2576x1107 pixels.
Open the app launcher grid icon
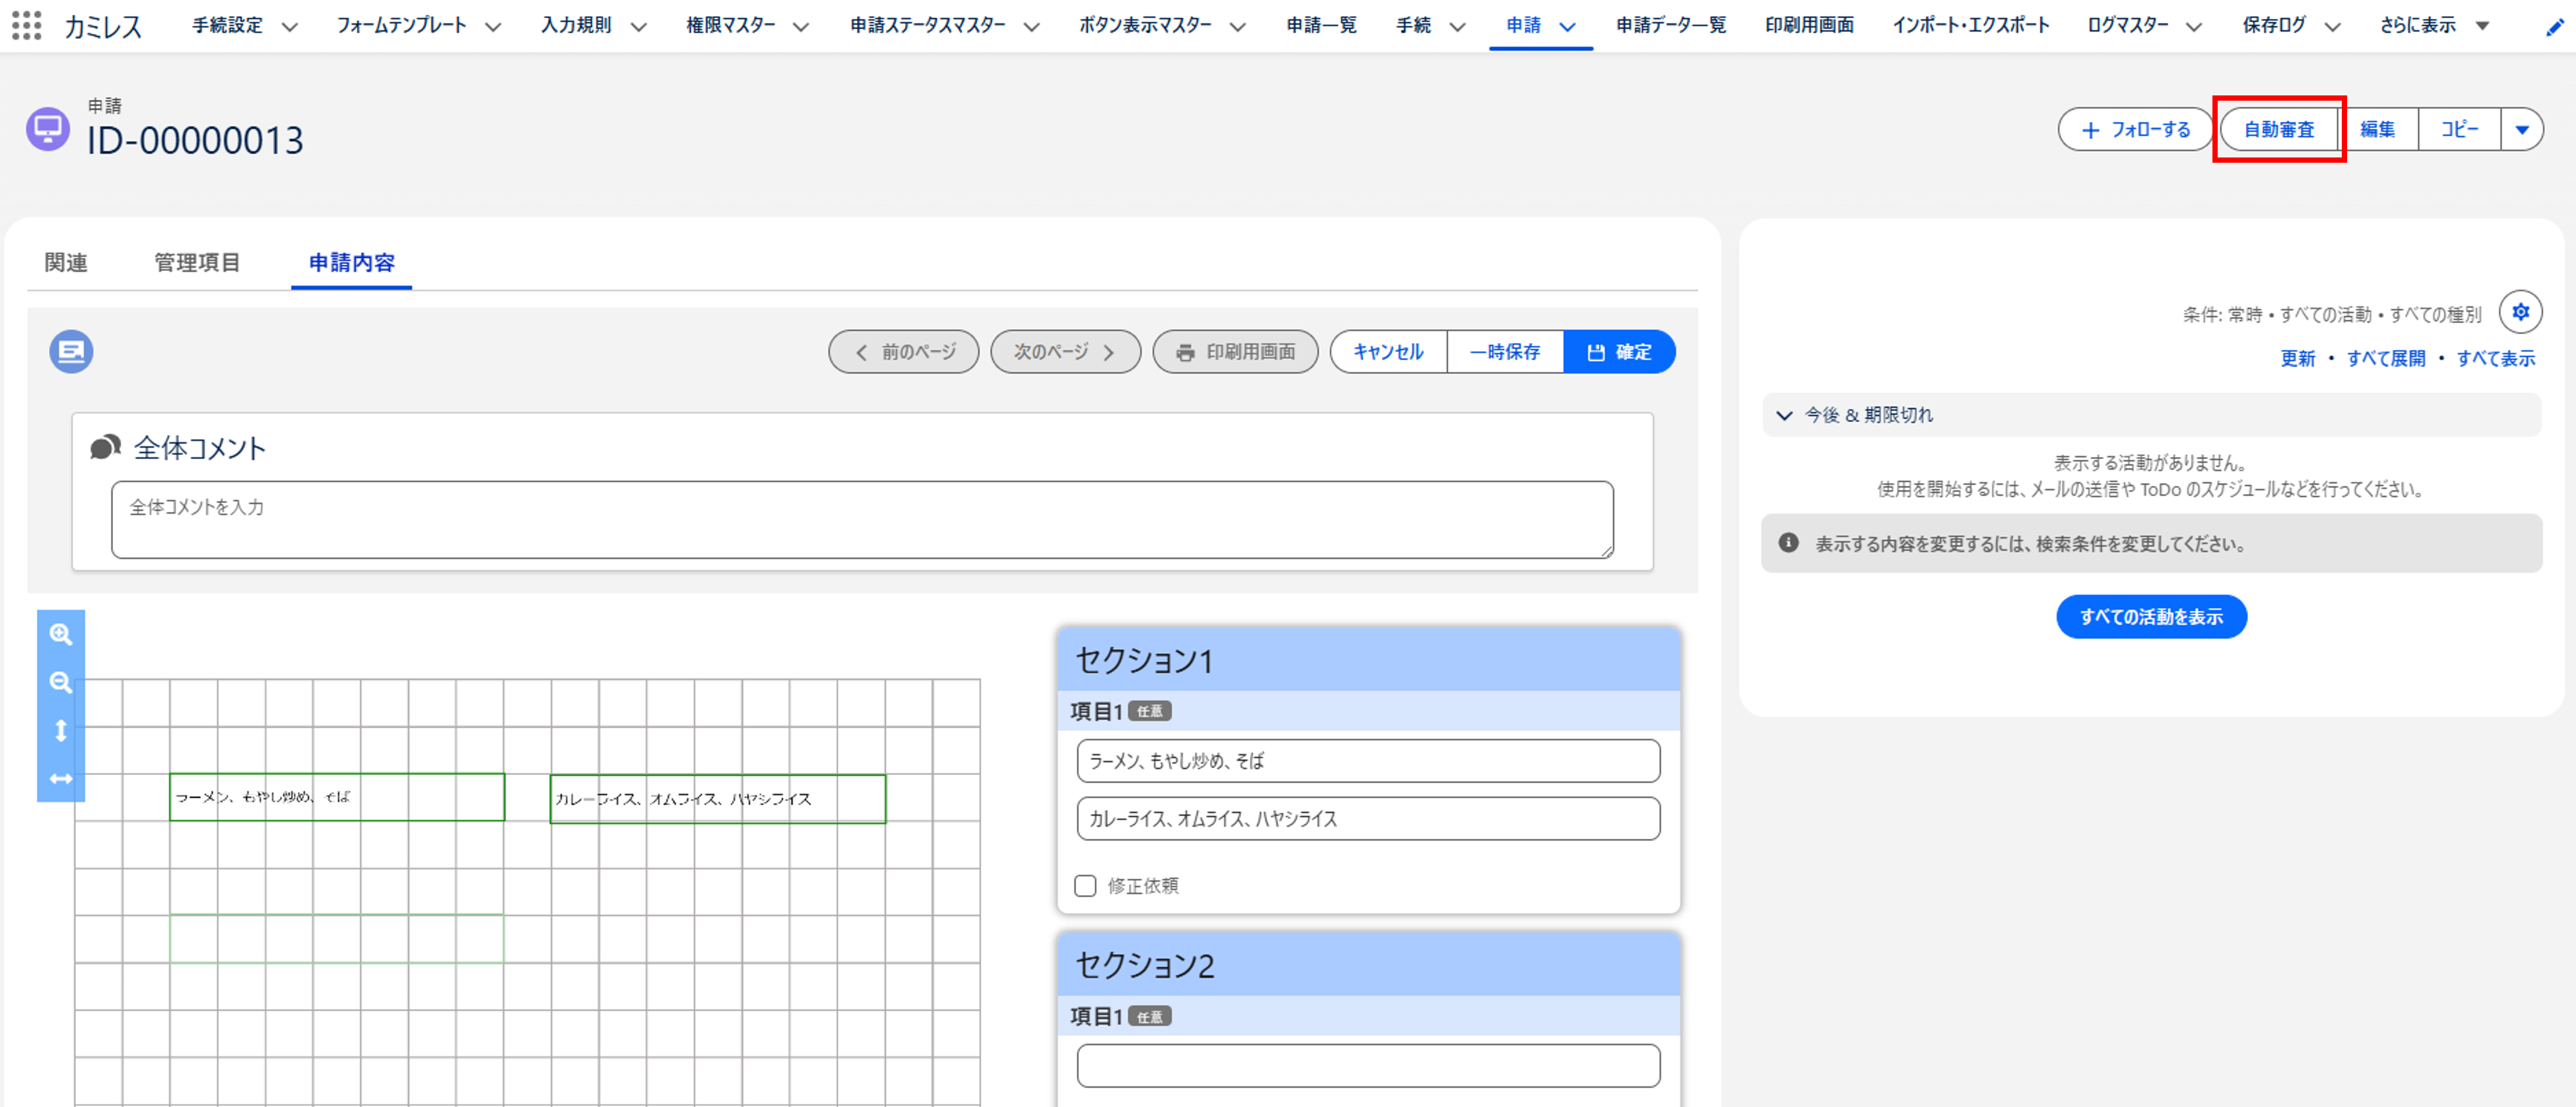(x=26, y=25)
